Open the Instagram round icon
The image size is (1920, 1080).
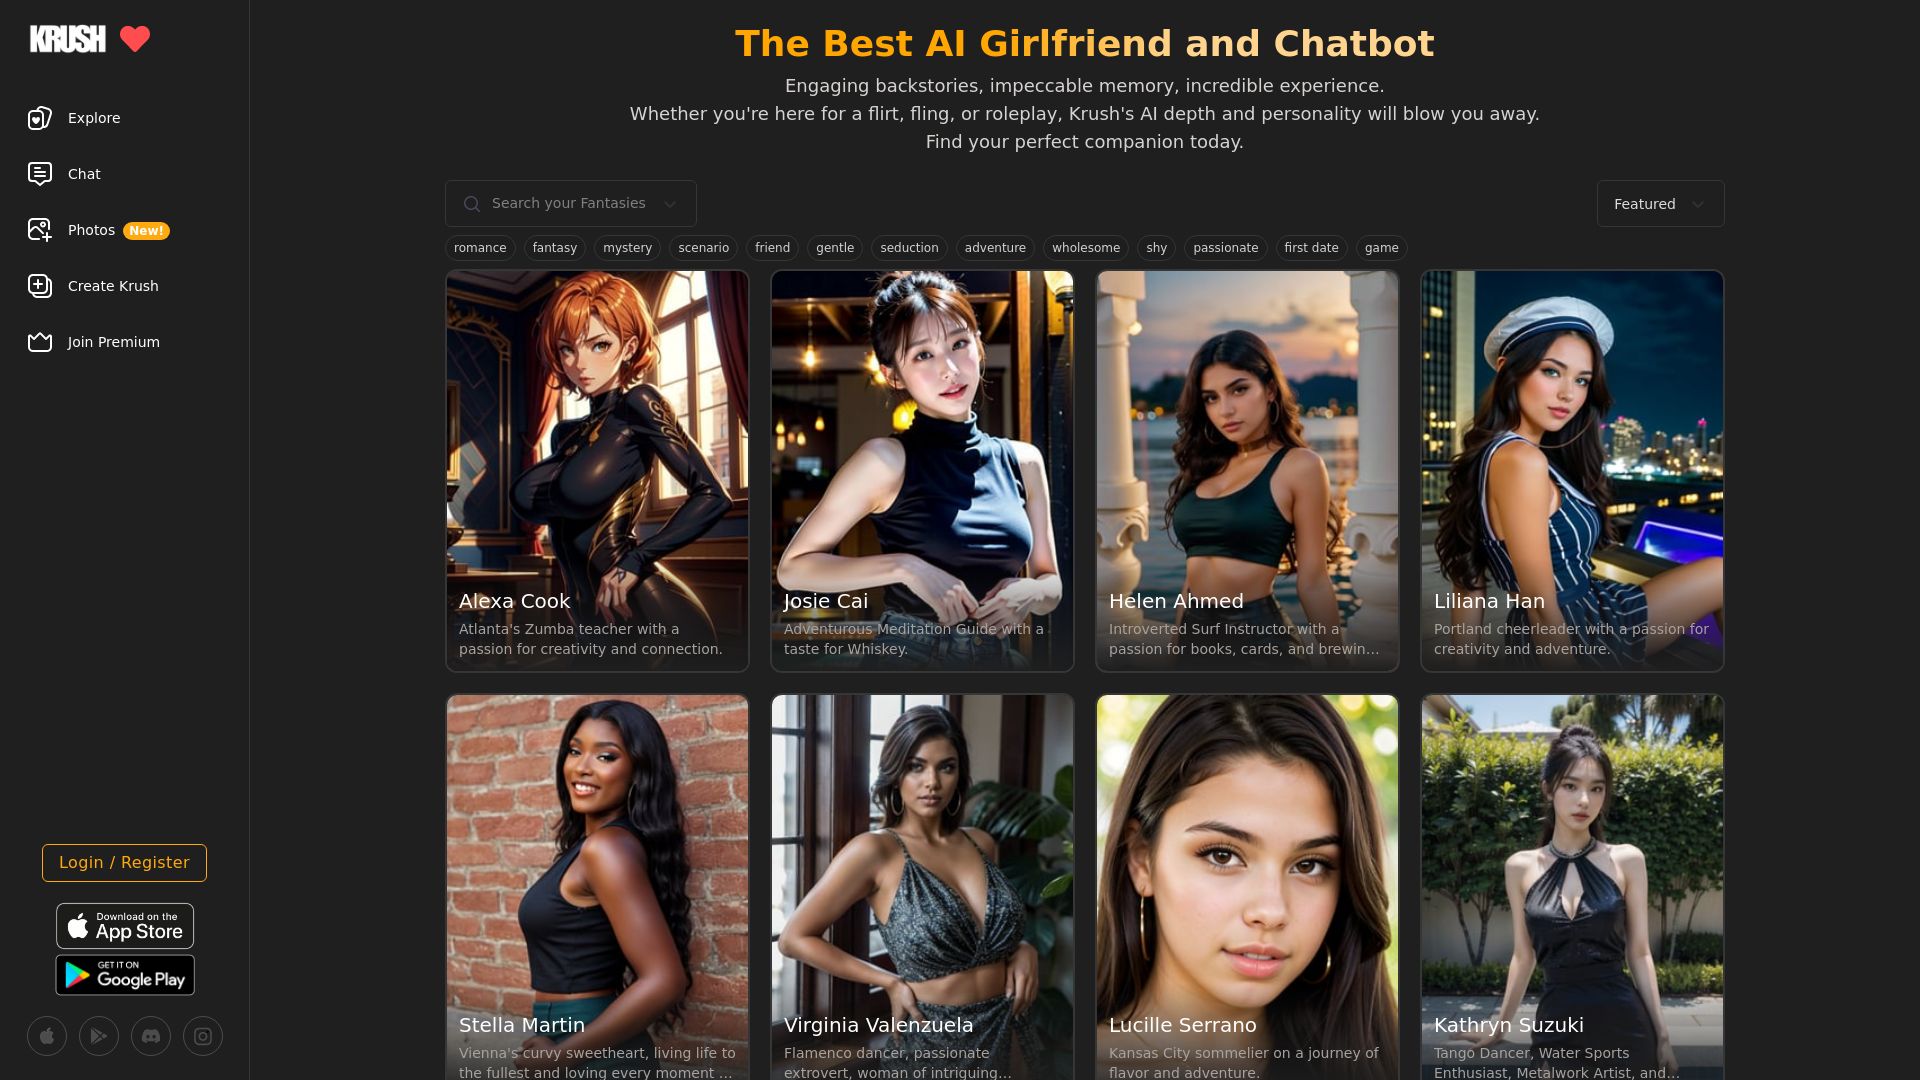203,1036
